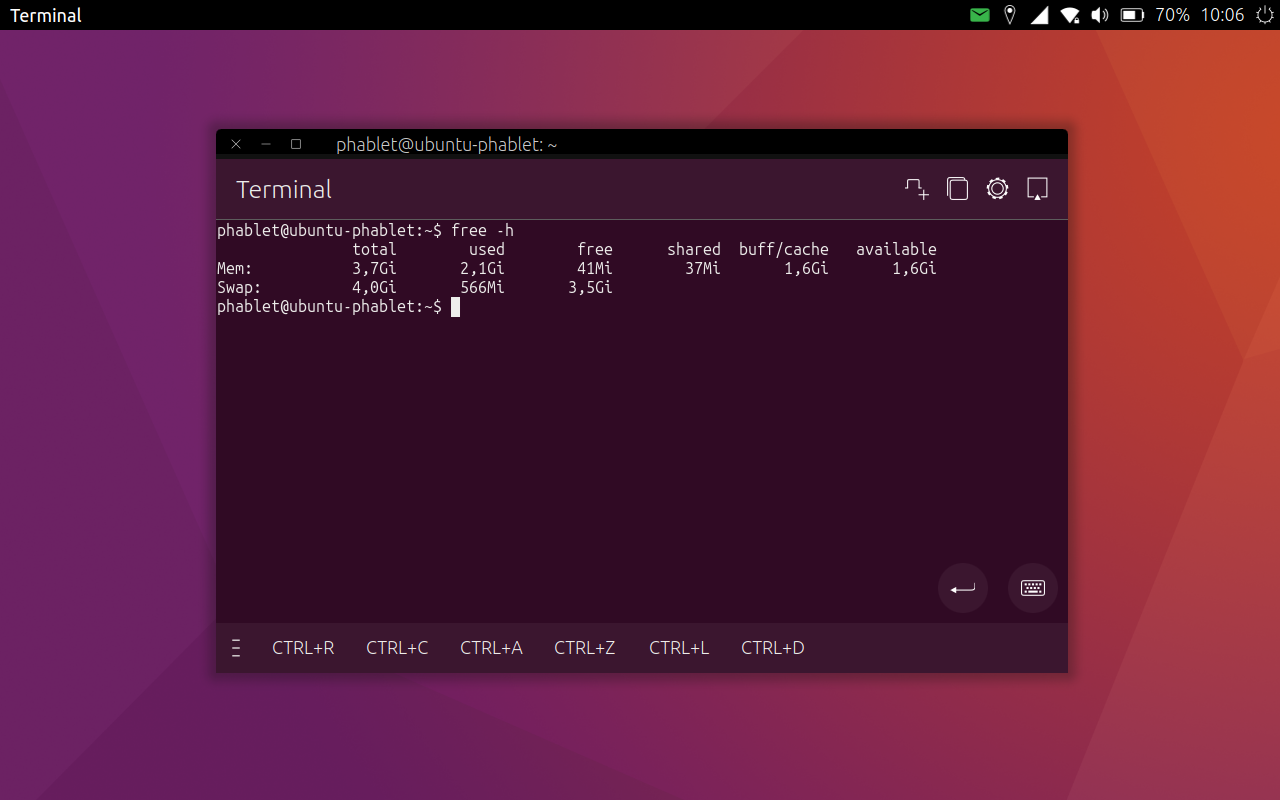The height and width of the screenshot is (800, 1280).
Task: Tap the round Enter key button
Action: point(963,588)
